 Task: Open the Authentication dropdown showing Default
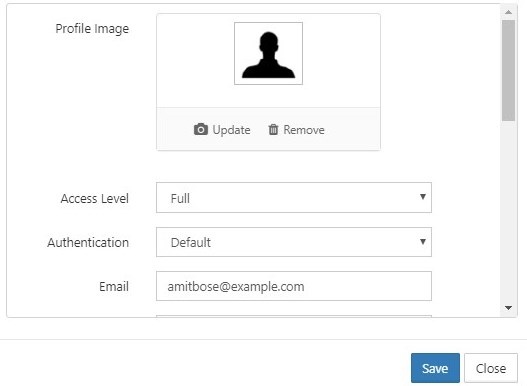click(294, 242)
